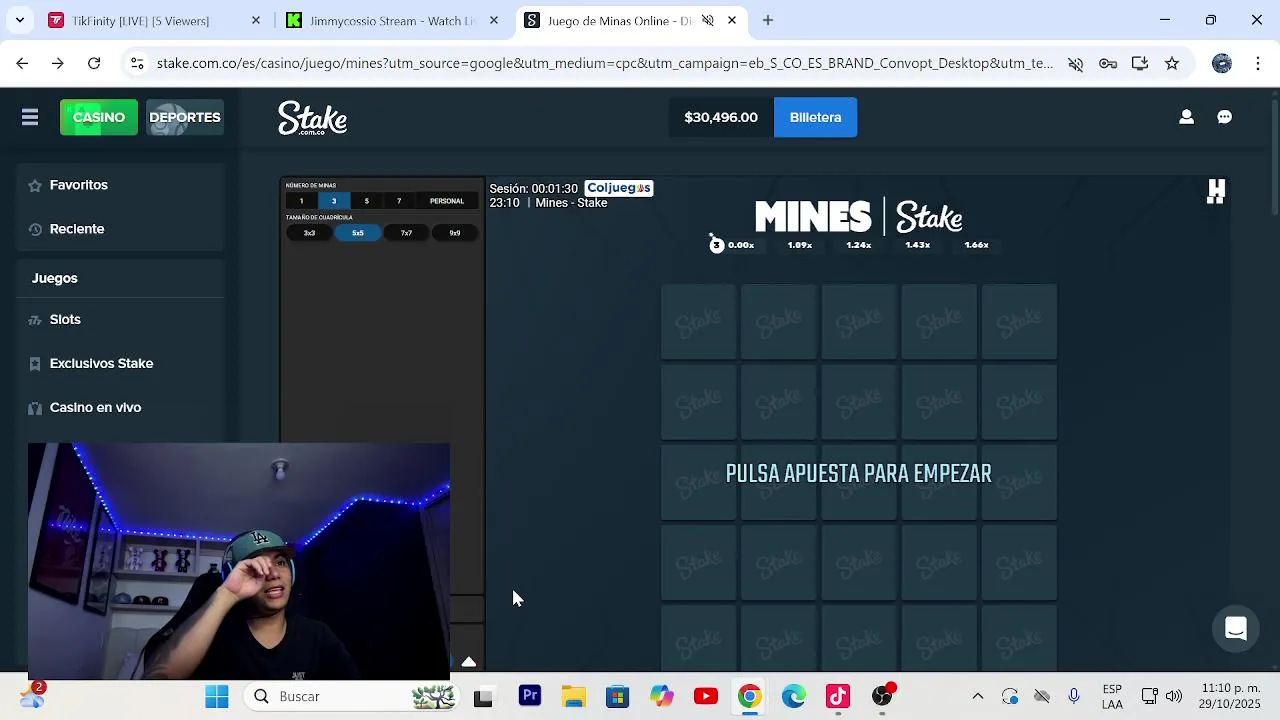
Task: Open YouTube from the taskbar
Action: coord(706,696)
